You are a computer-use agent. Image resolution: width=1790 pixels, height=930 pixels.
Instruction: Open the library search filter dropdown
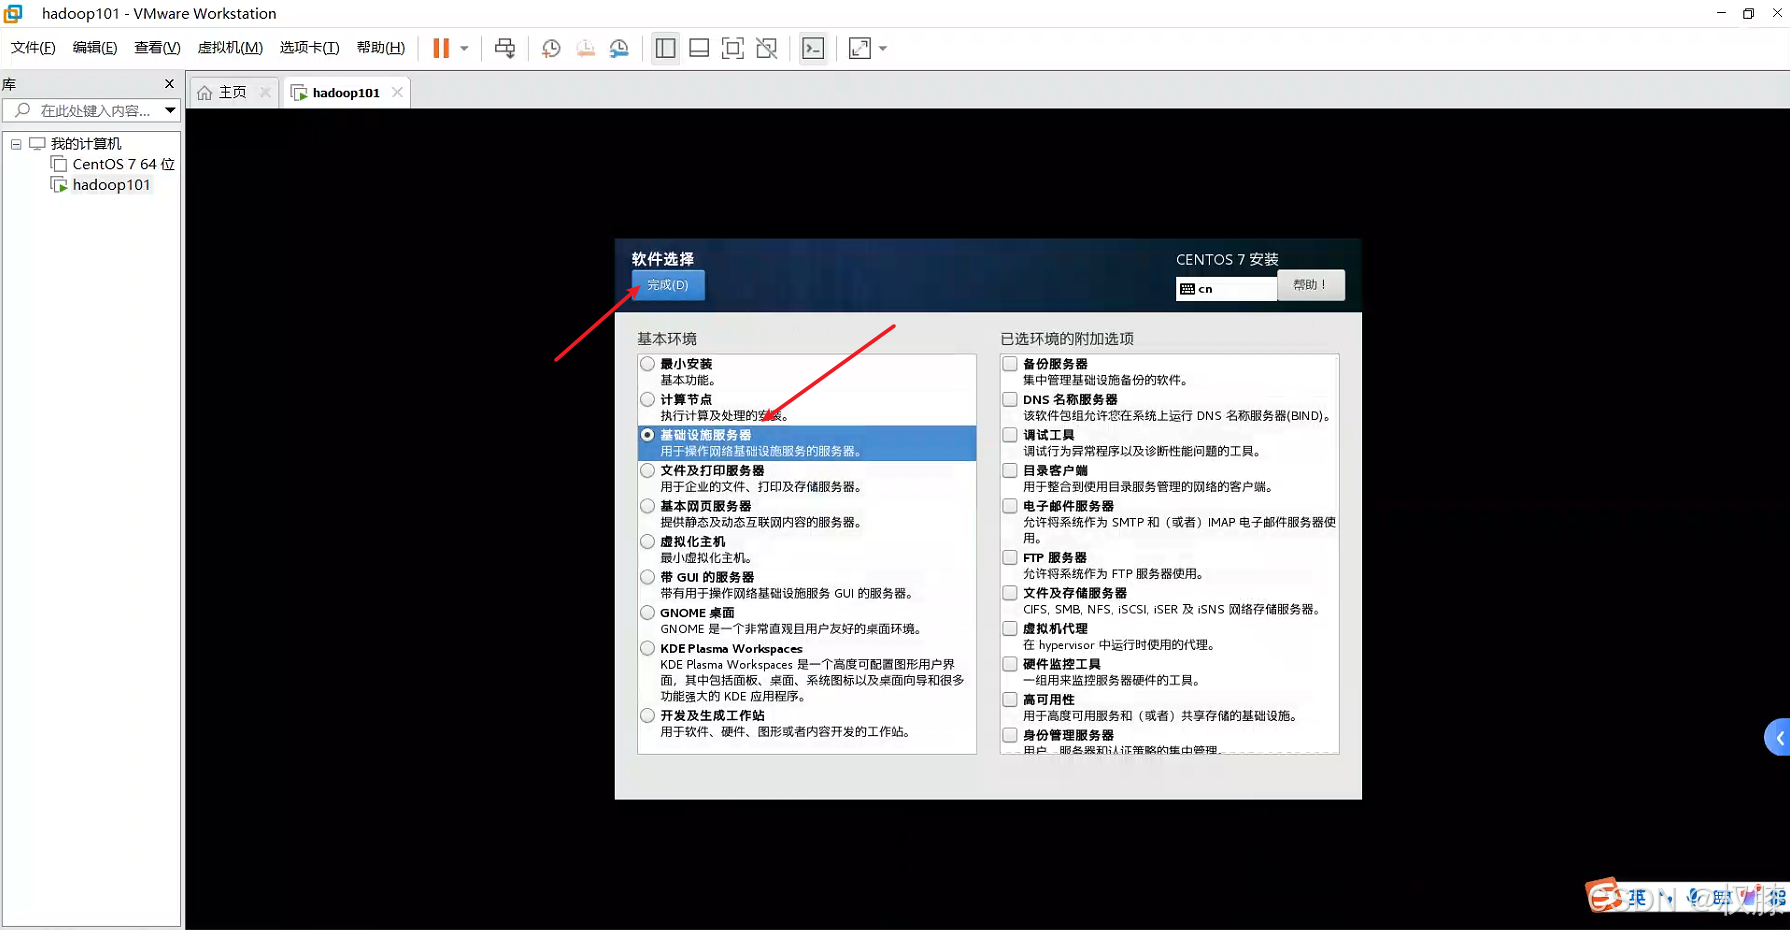170,110
